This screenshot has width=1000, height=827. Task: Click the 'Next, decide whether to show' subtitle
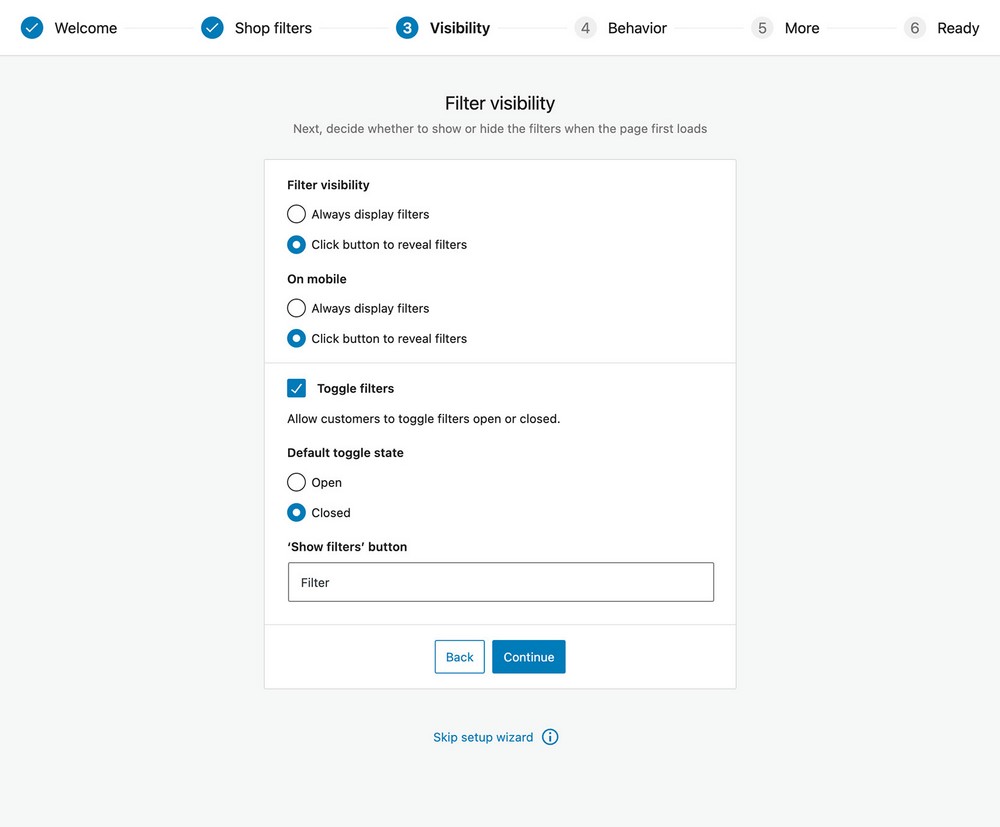click(x=500, y=129)
